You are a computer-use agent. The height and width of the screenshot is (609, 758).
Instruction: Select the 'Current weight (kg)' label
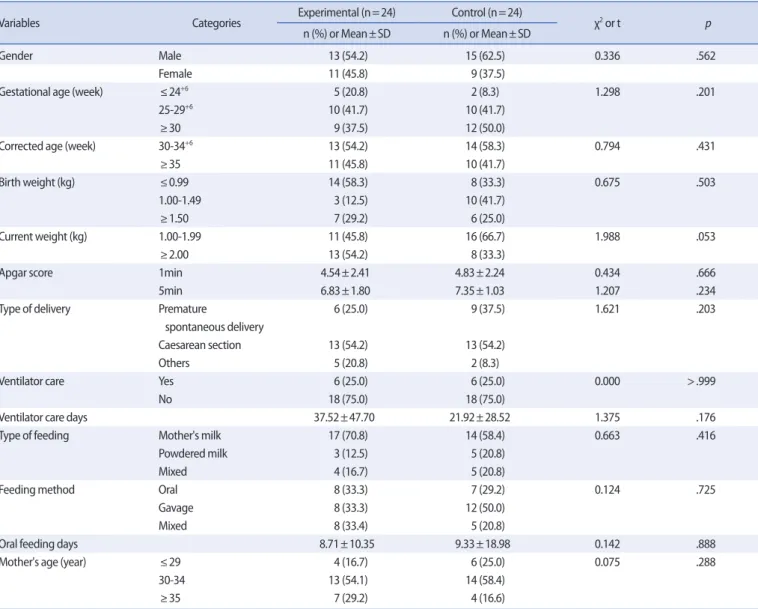click(x=43, y=236)
